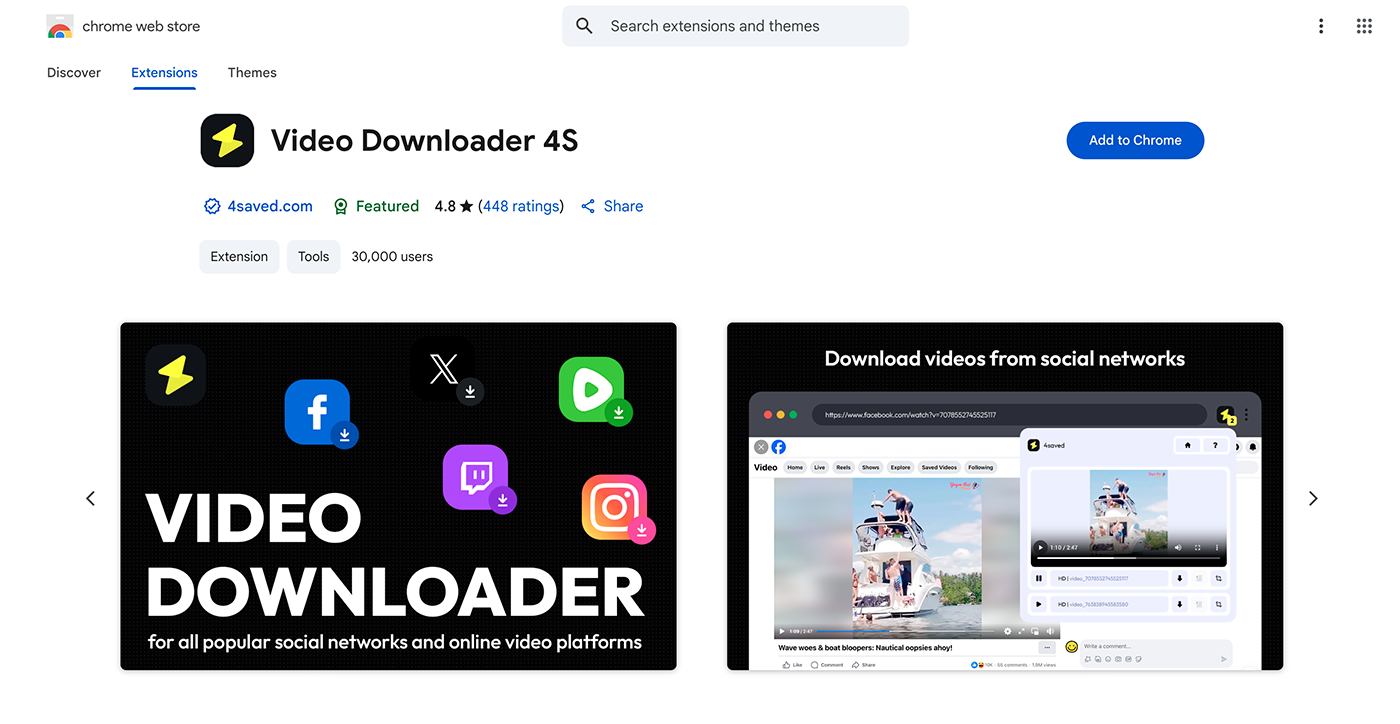The width and height of the screenshot is (1400, 724).
Task: Click the Featured award badge icon
Action: 340,206
